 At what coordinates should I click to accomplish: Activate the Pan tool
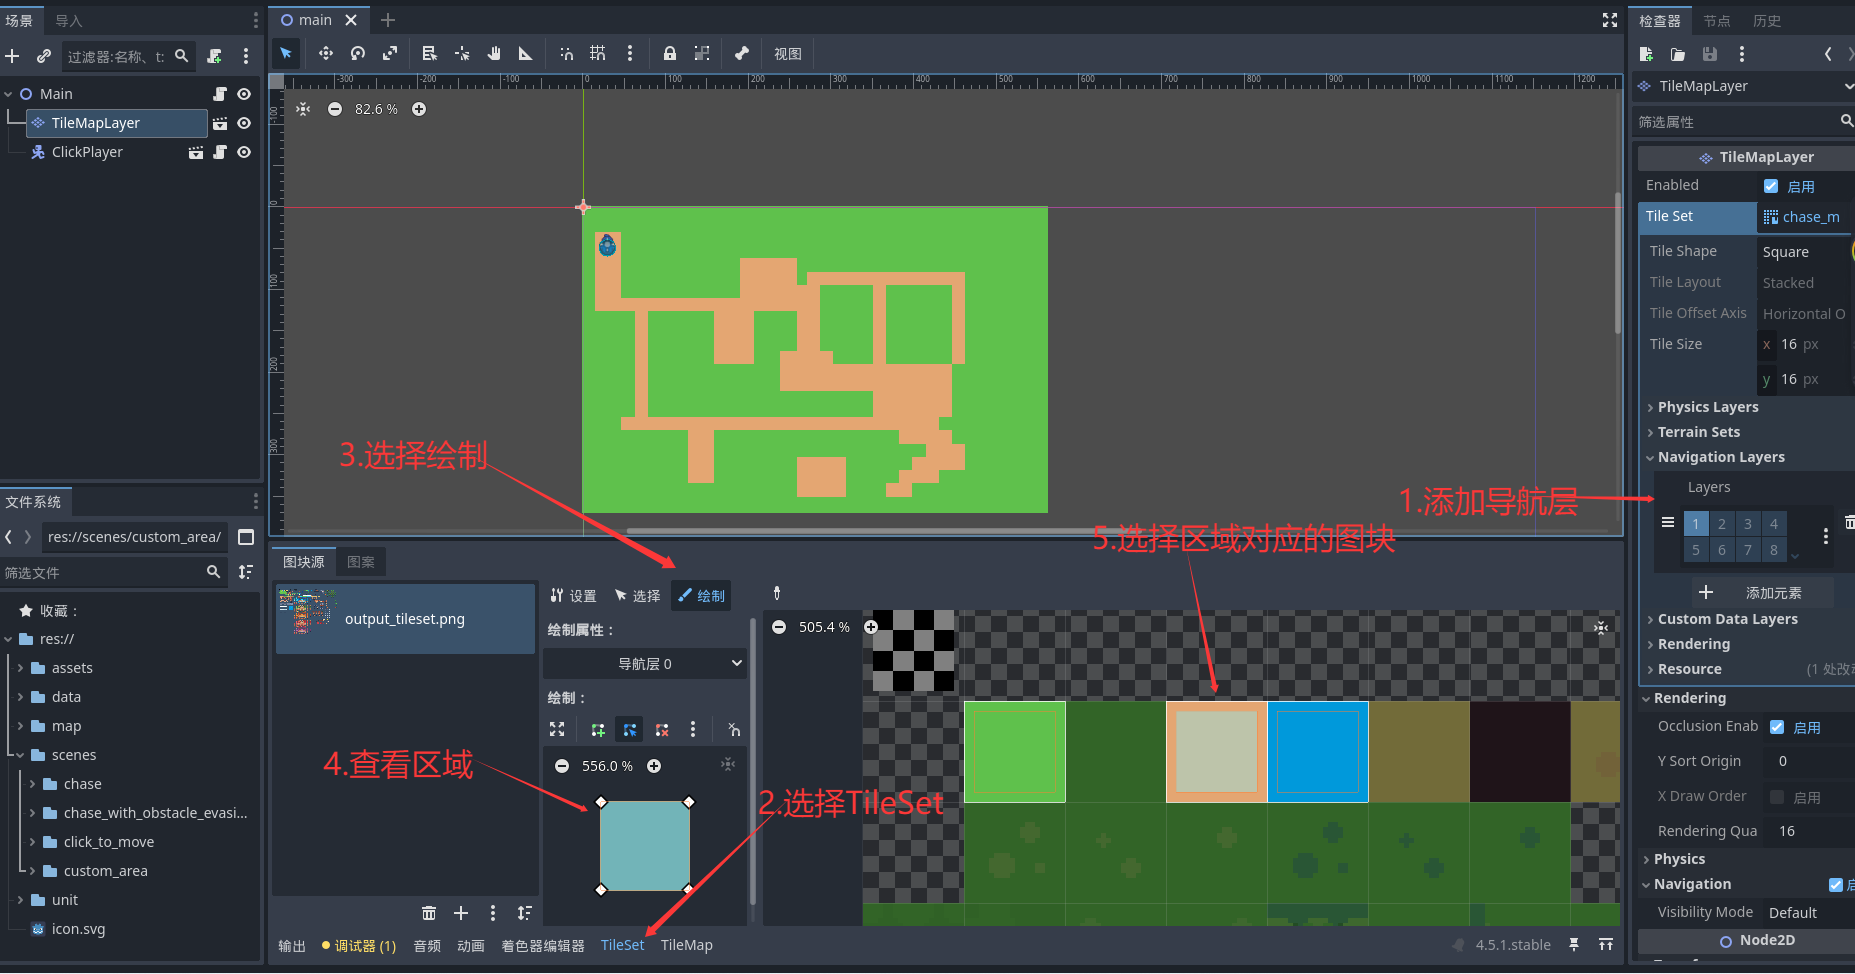point(493,53)
